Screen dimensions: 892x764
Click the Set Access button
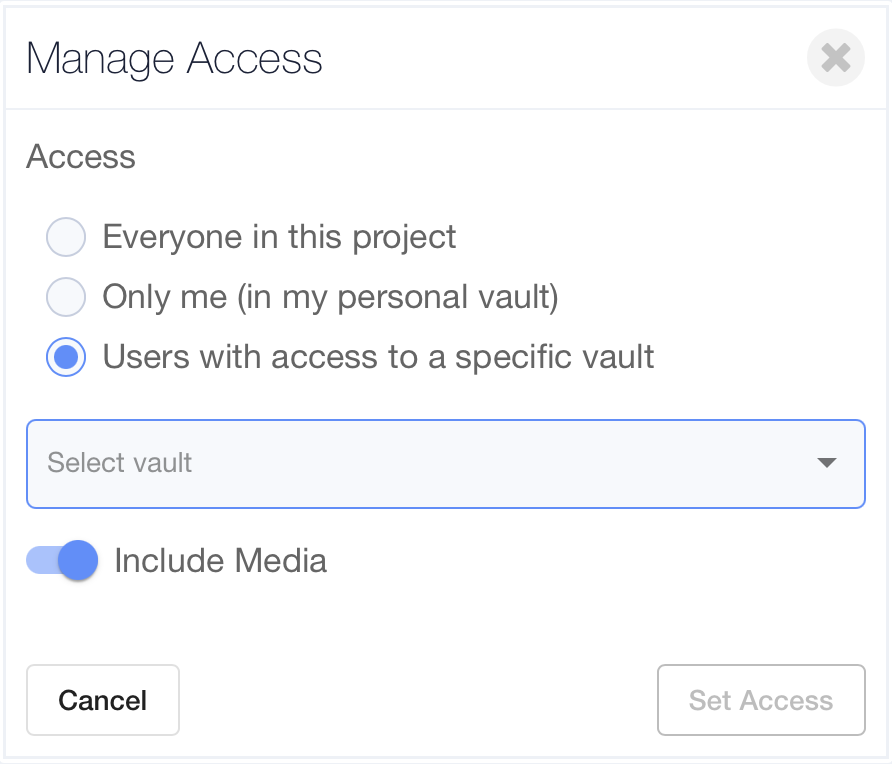(761, 700)
